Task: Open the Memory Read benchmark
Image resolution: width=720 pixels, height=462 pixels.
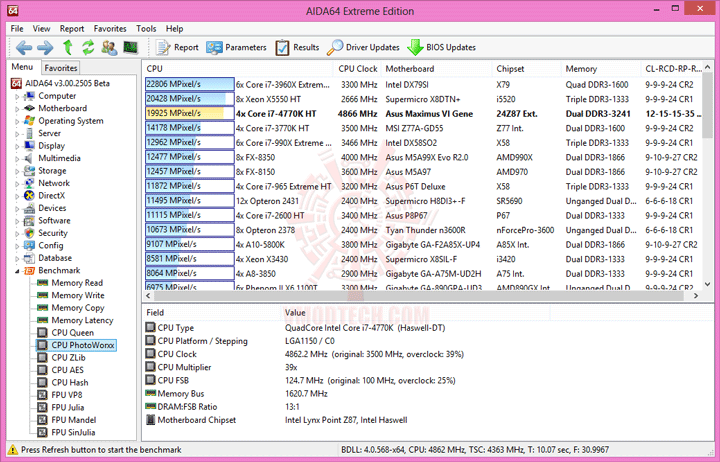Action: click(x=77, y=283)
